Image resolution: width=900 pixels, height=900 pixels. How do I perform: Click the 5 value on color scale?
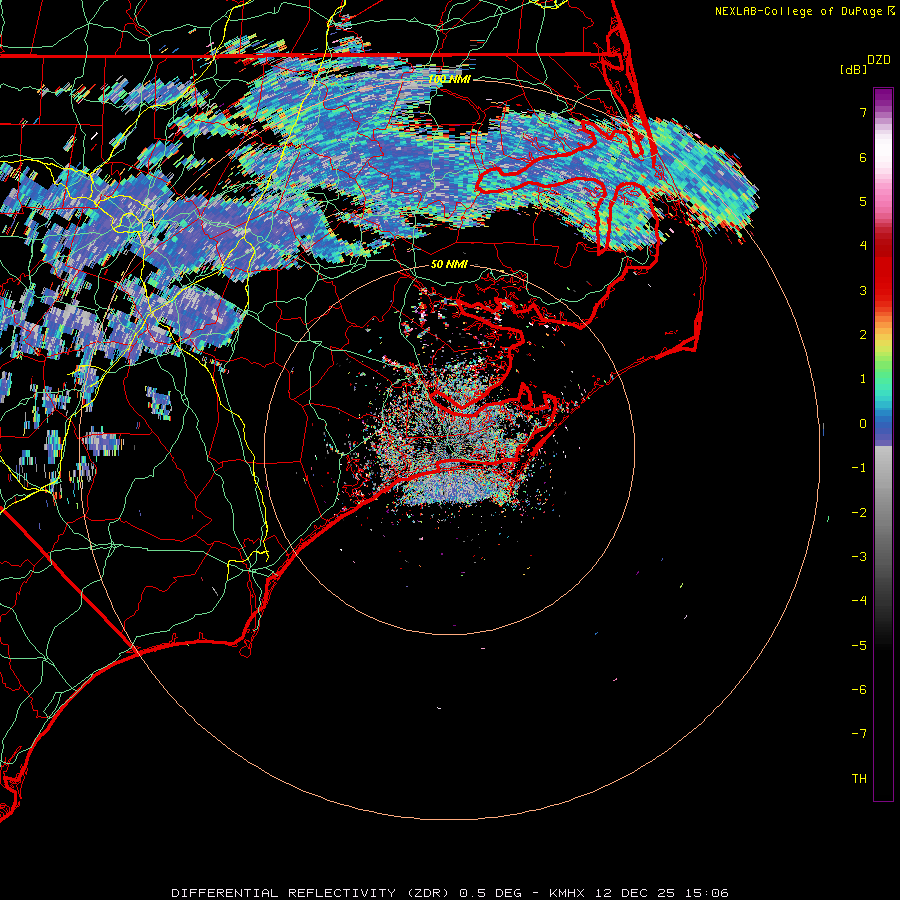click(863, 201)
